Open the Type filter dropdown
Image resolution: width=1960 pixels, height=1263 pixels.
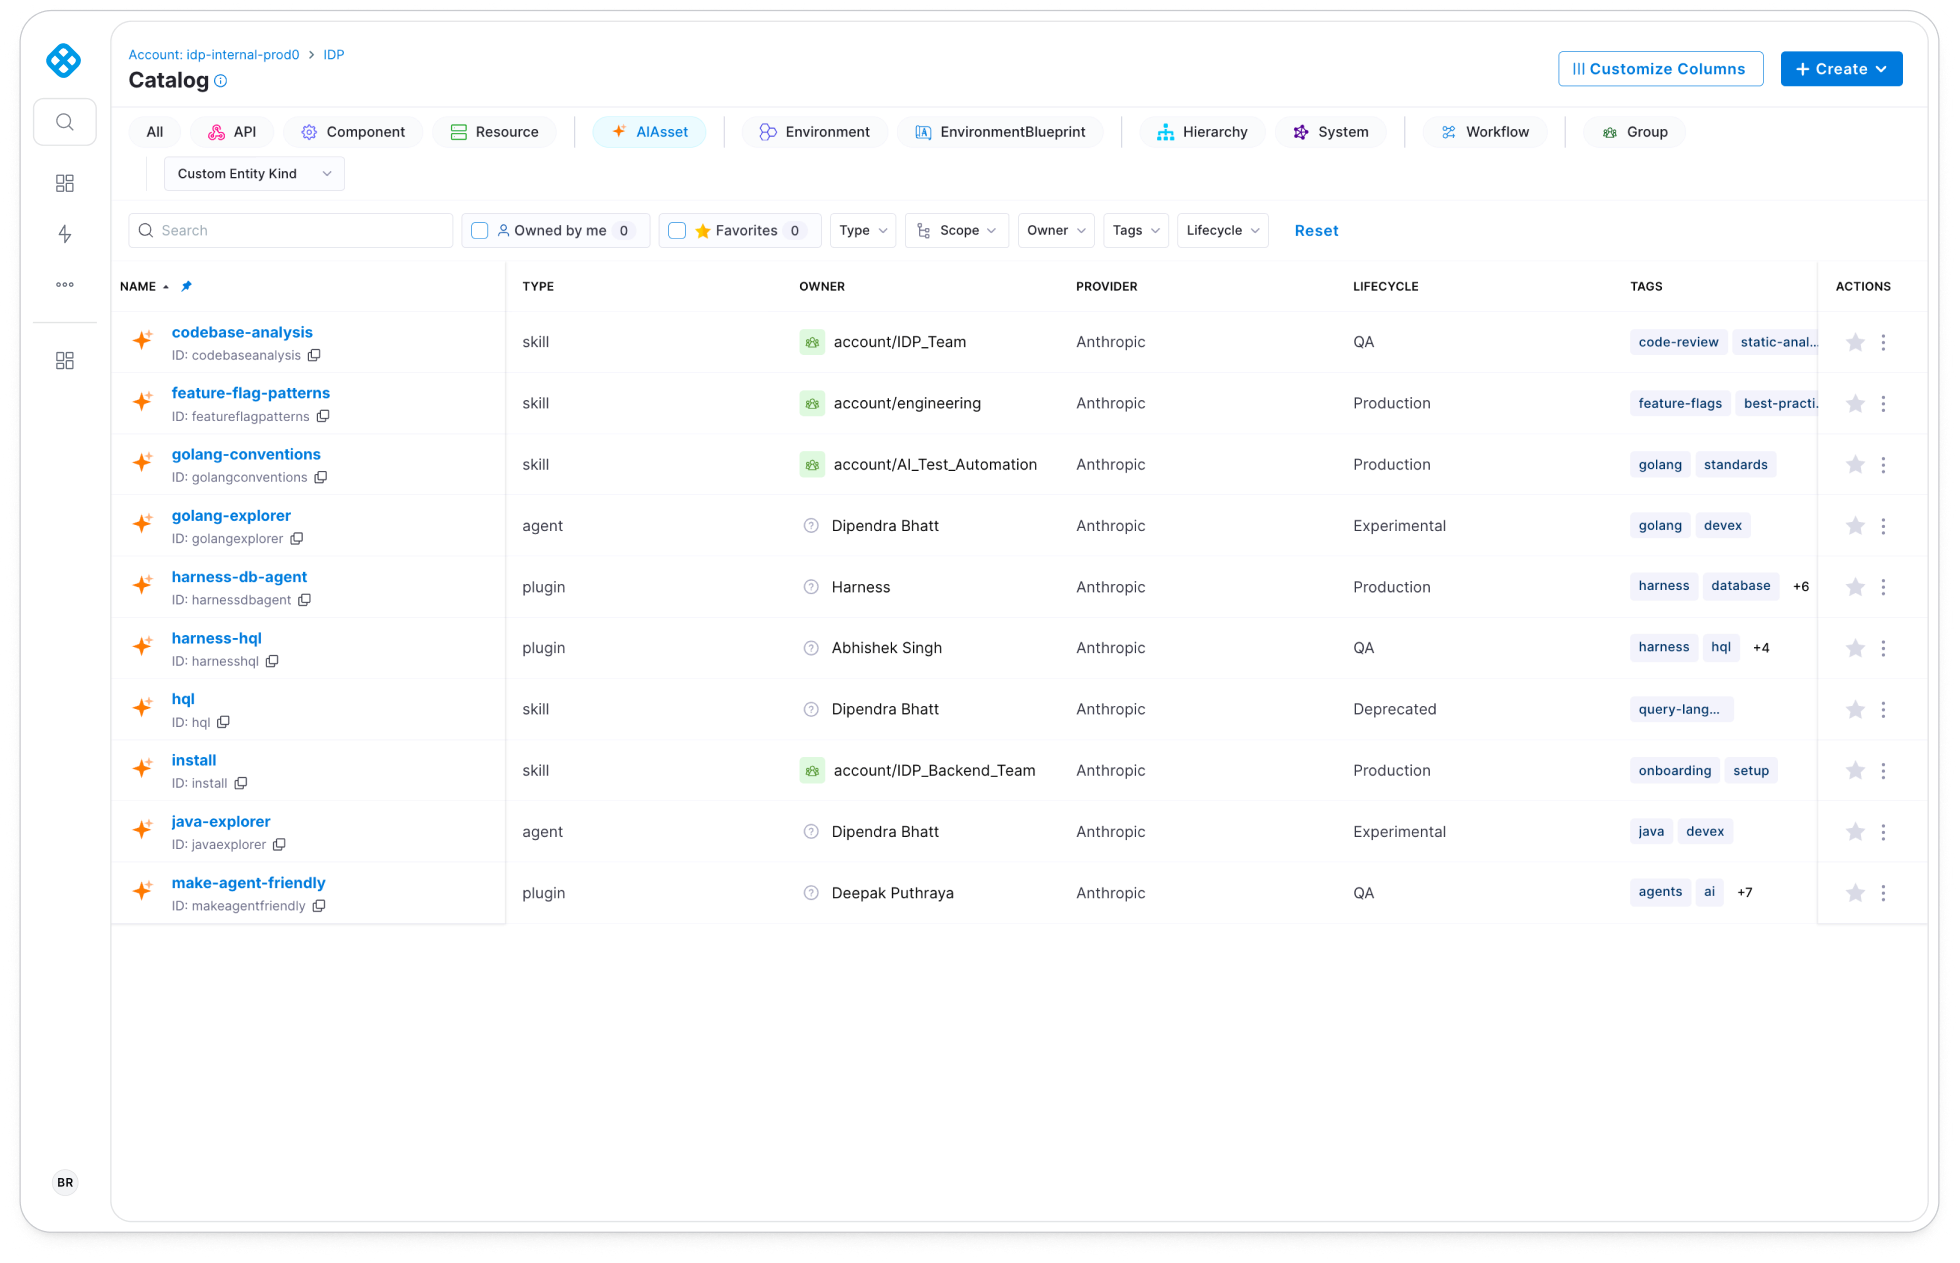(x=863, y=231)
